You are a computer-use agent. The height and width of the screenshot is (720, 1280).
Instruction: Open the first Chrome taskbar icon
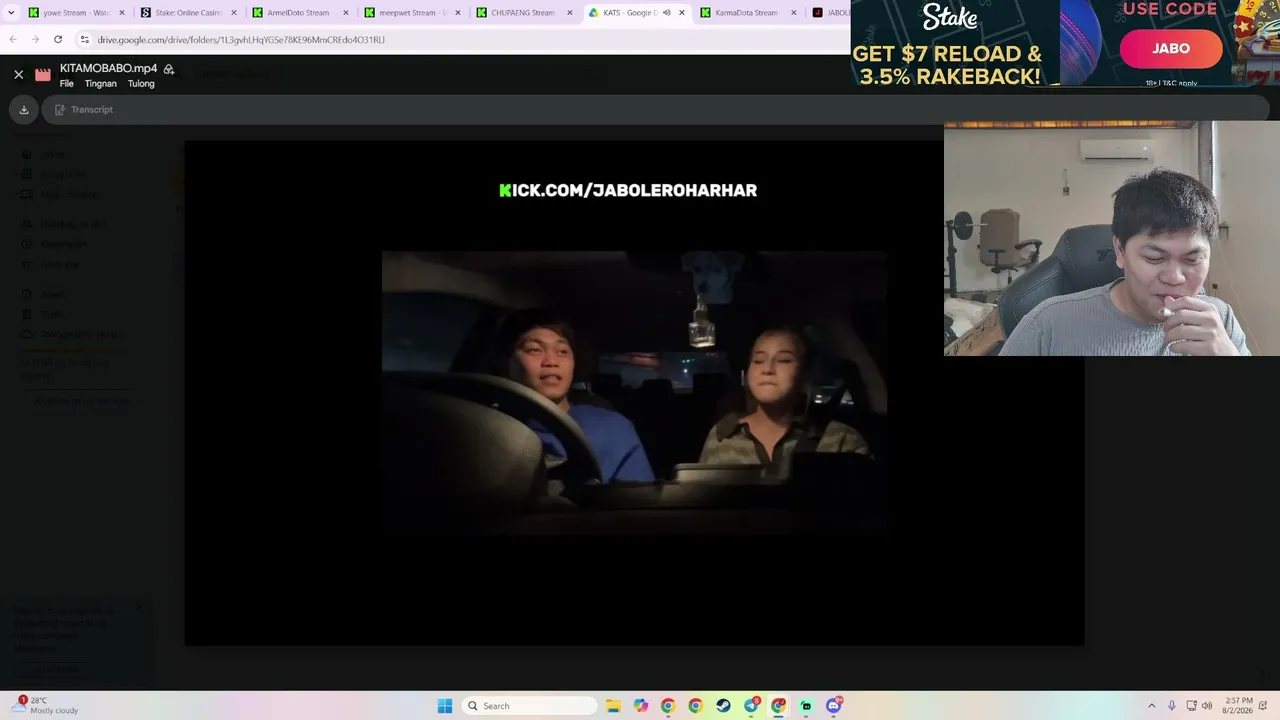point(668,706)
